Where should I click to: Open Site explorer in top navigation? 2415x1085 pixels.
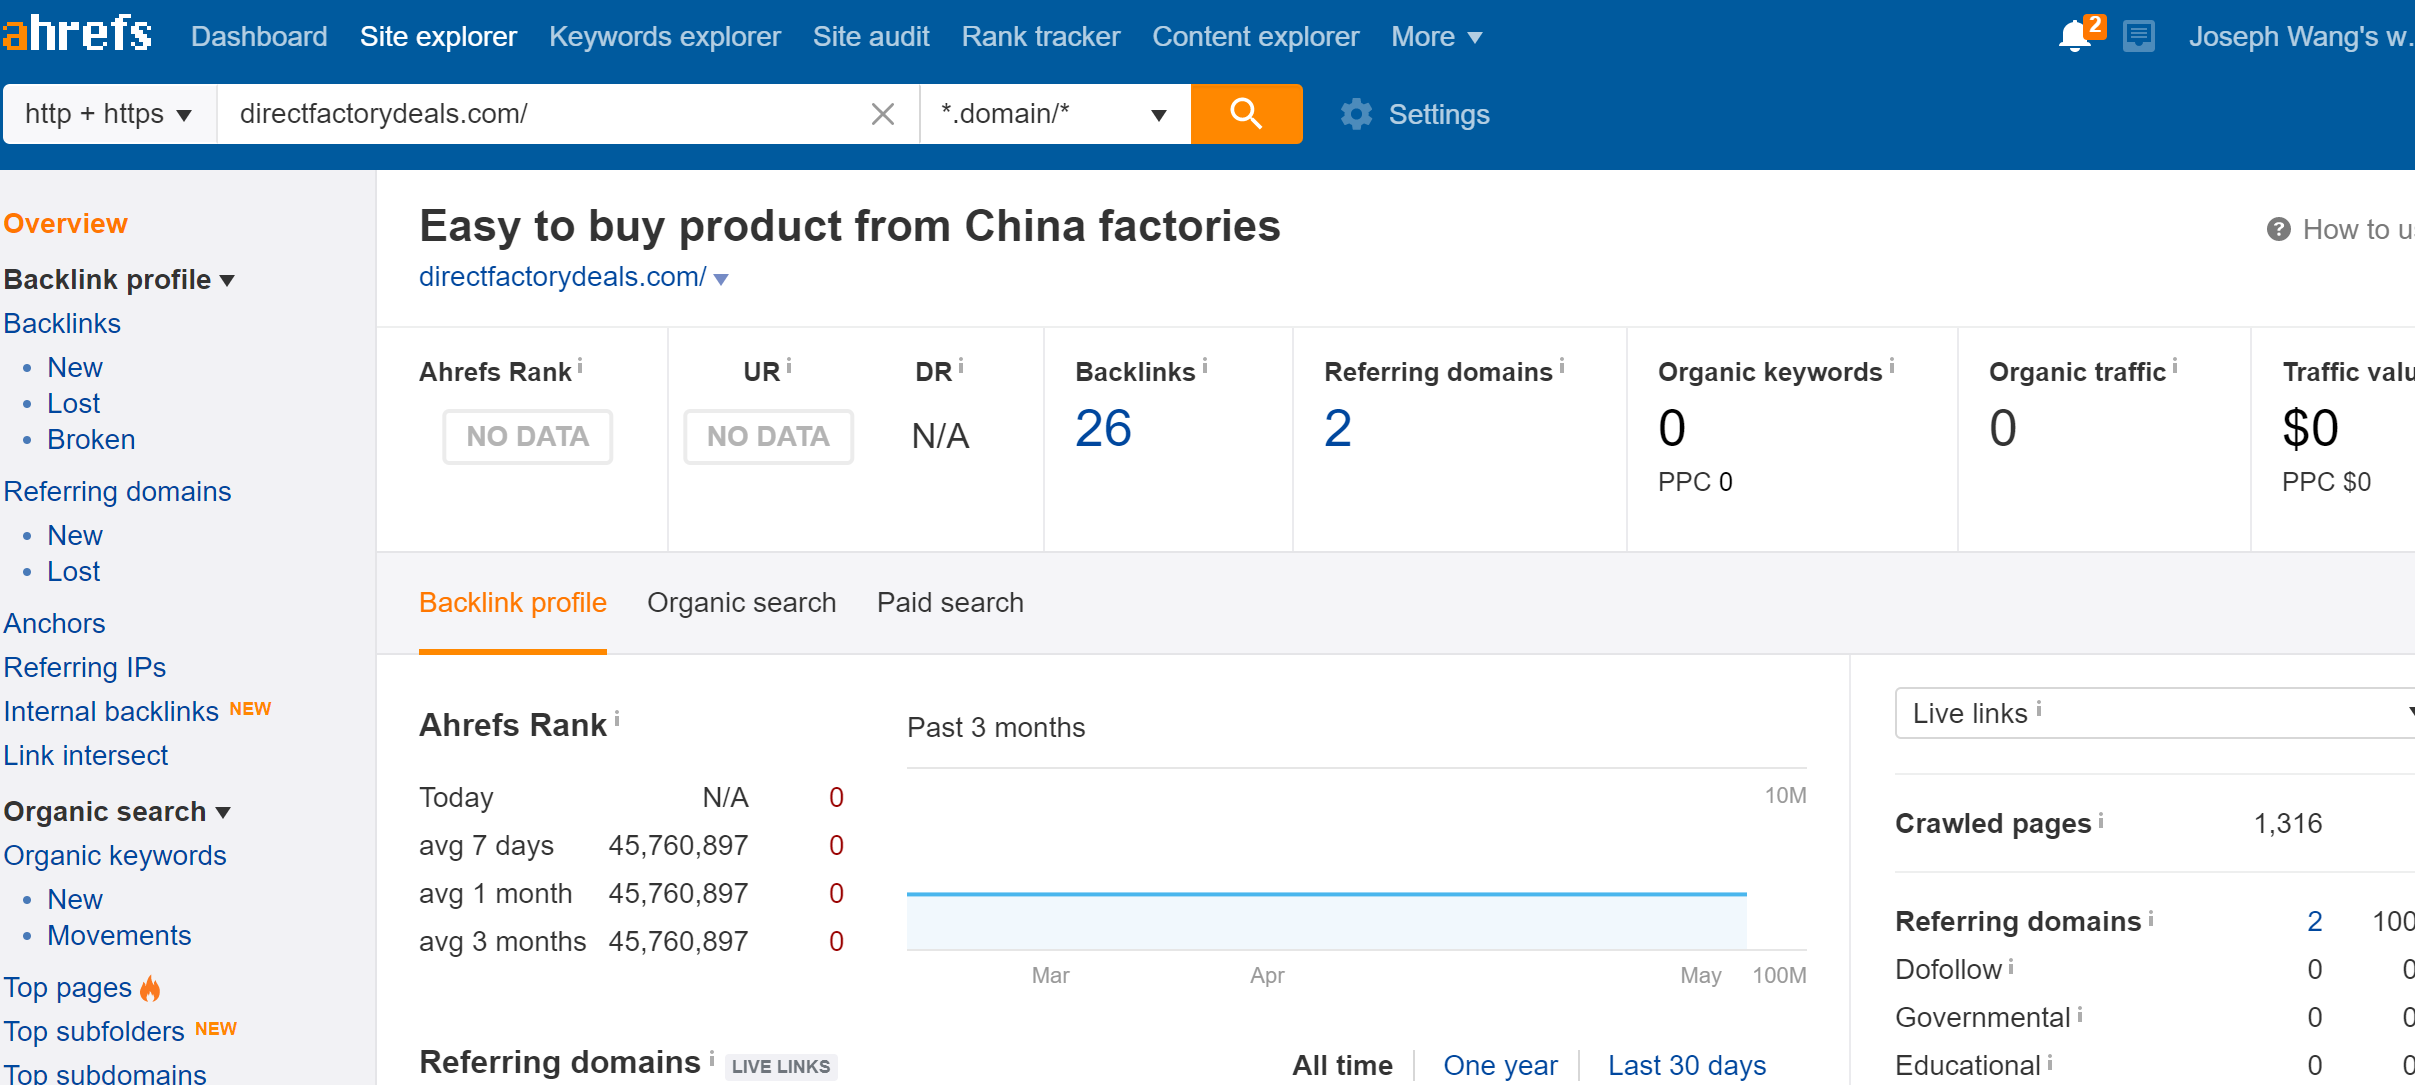tap(438, 37)
